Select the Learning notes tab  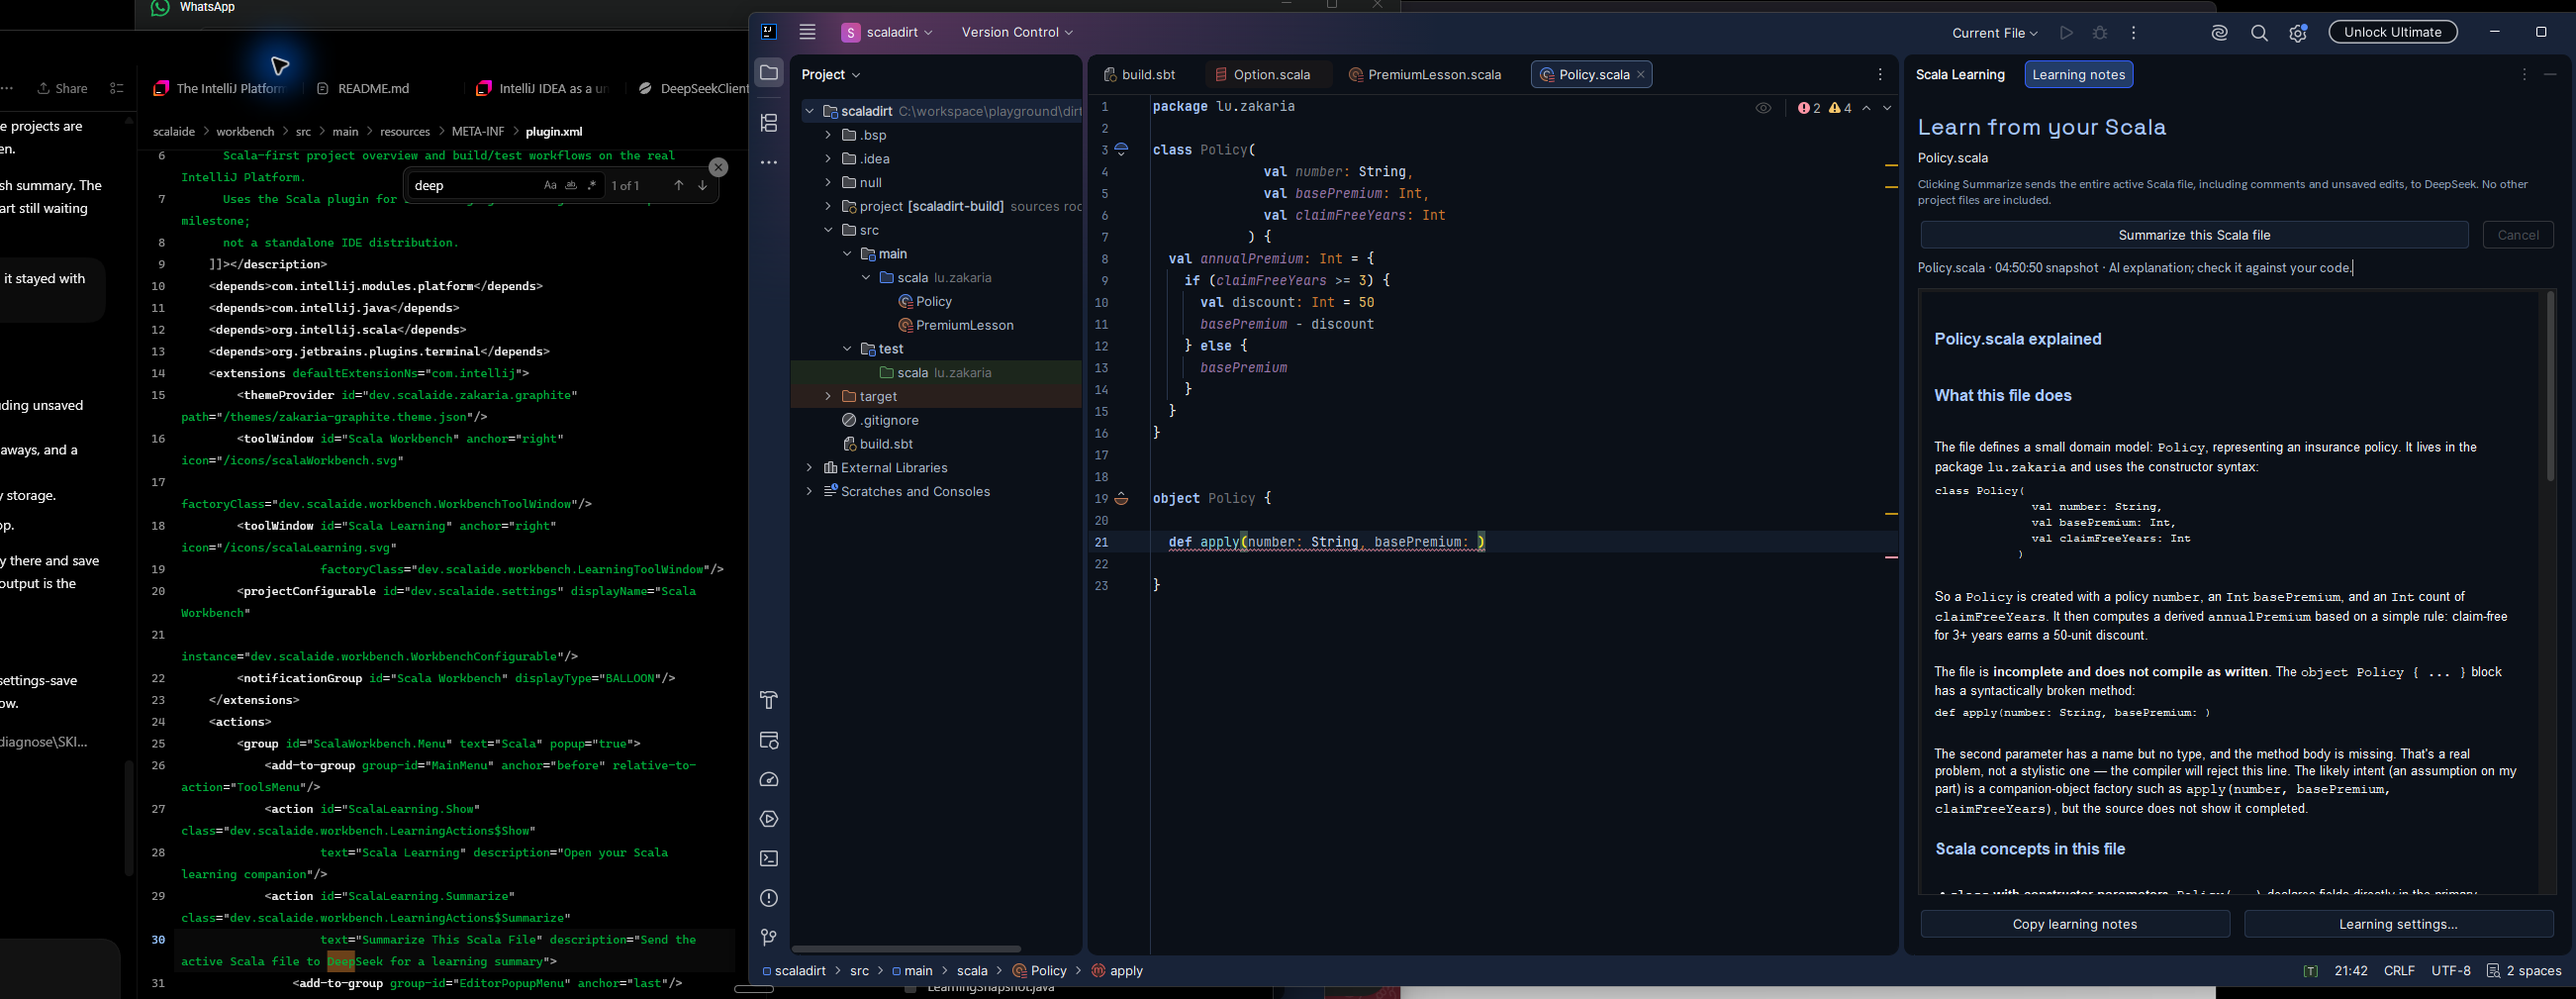[2078, 75]
